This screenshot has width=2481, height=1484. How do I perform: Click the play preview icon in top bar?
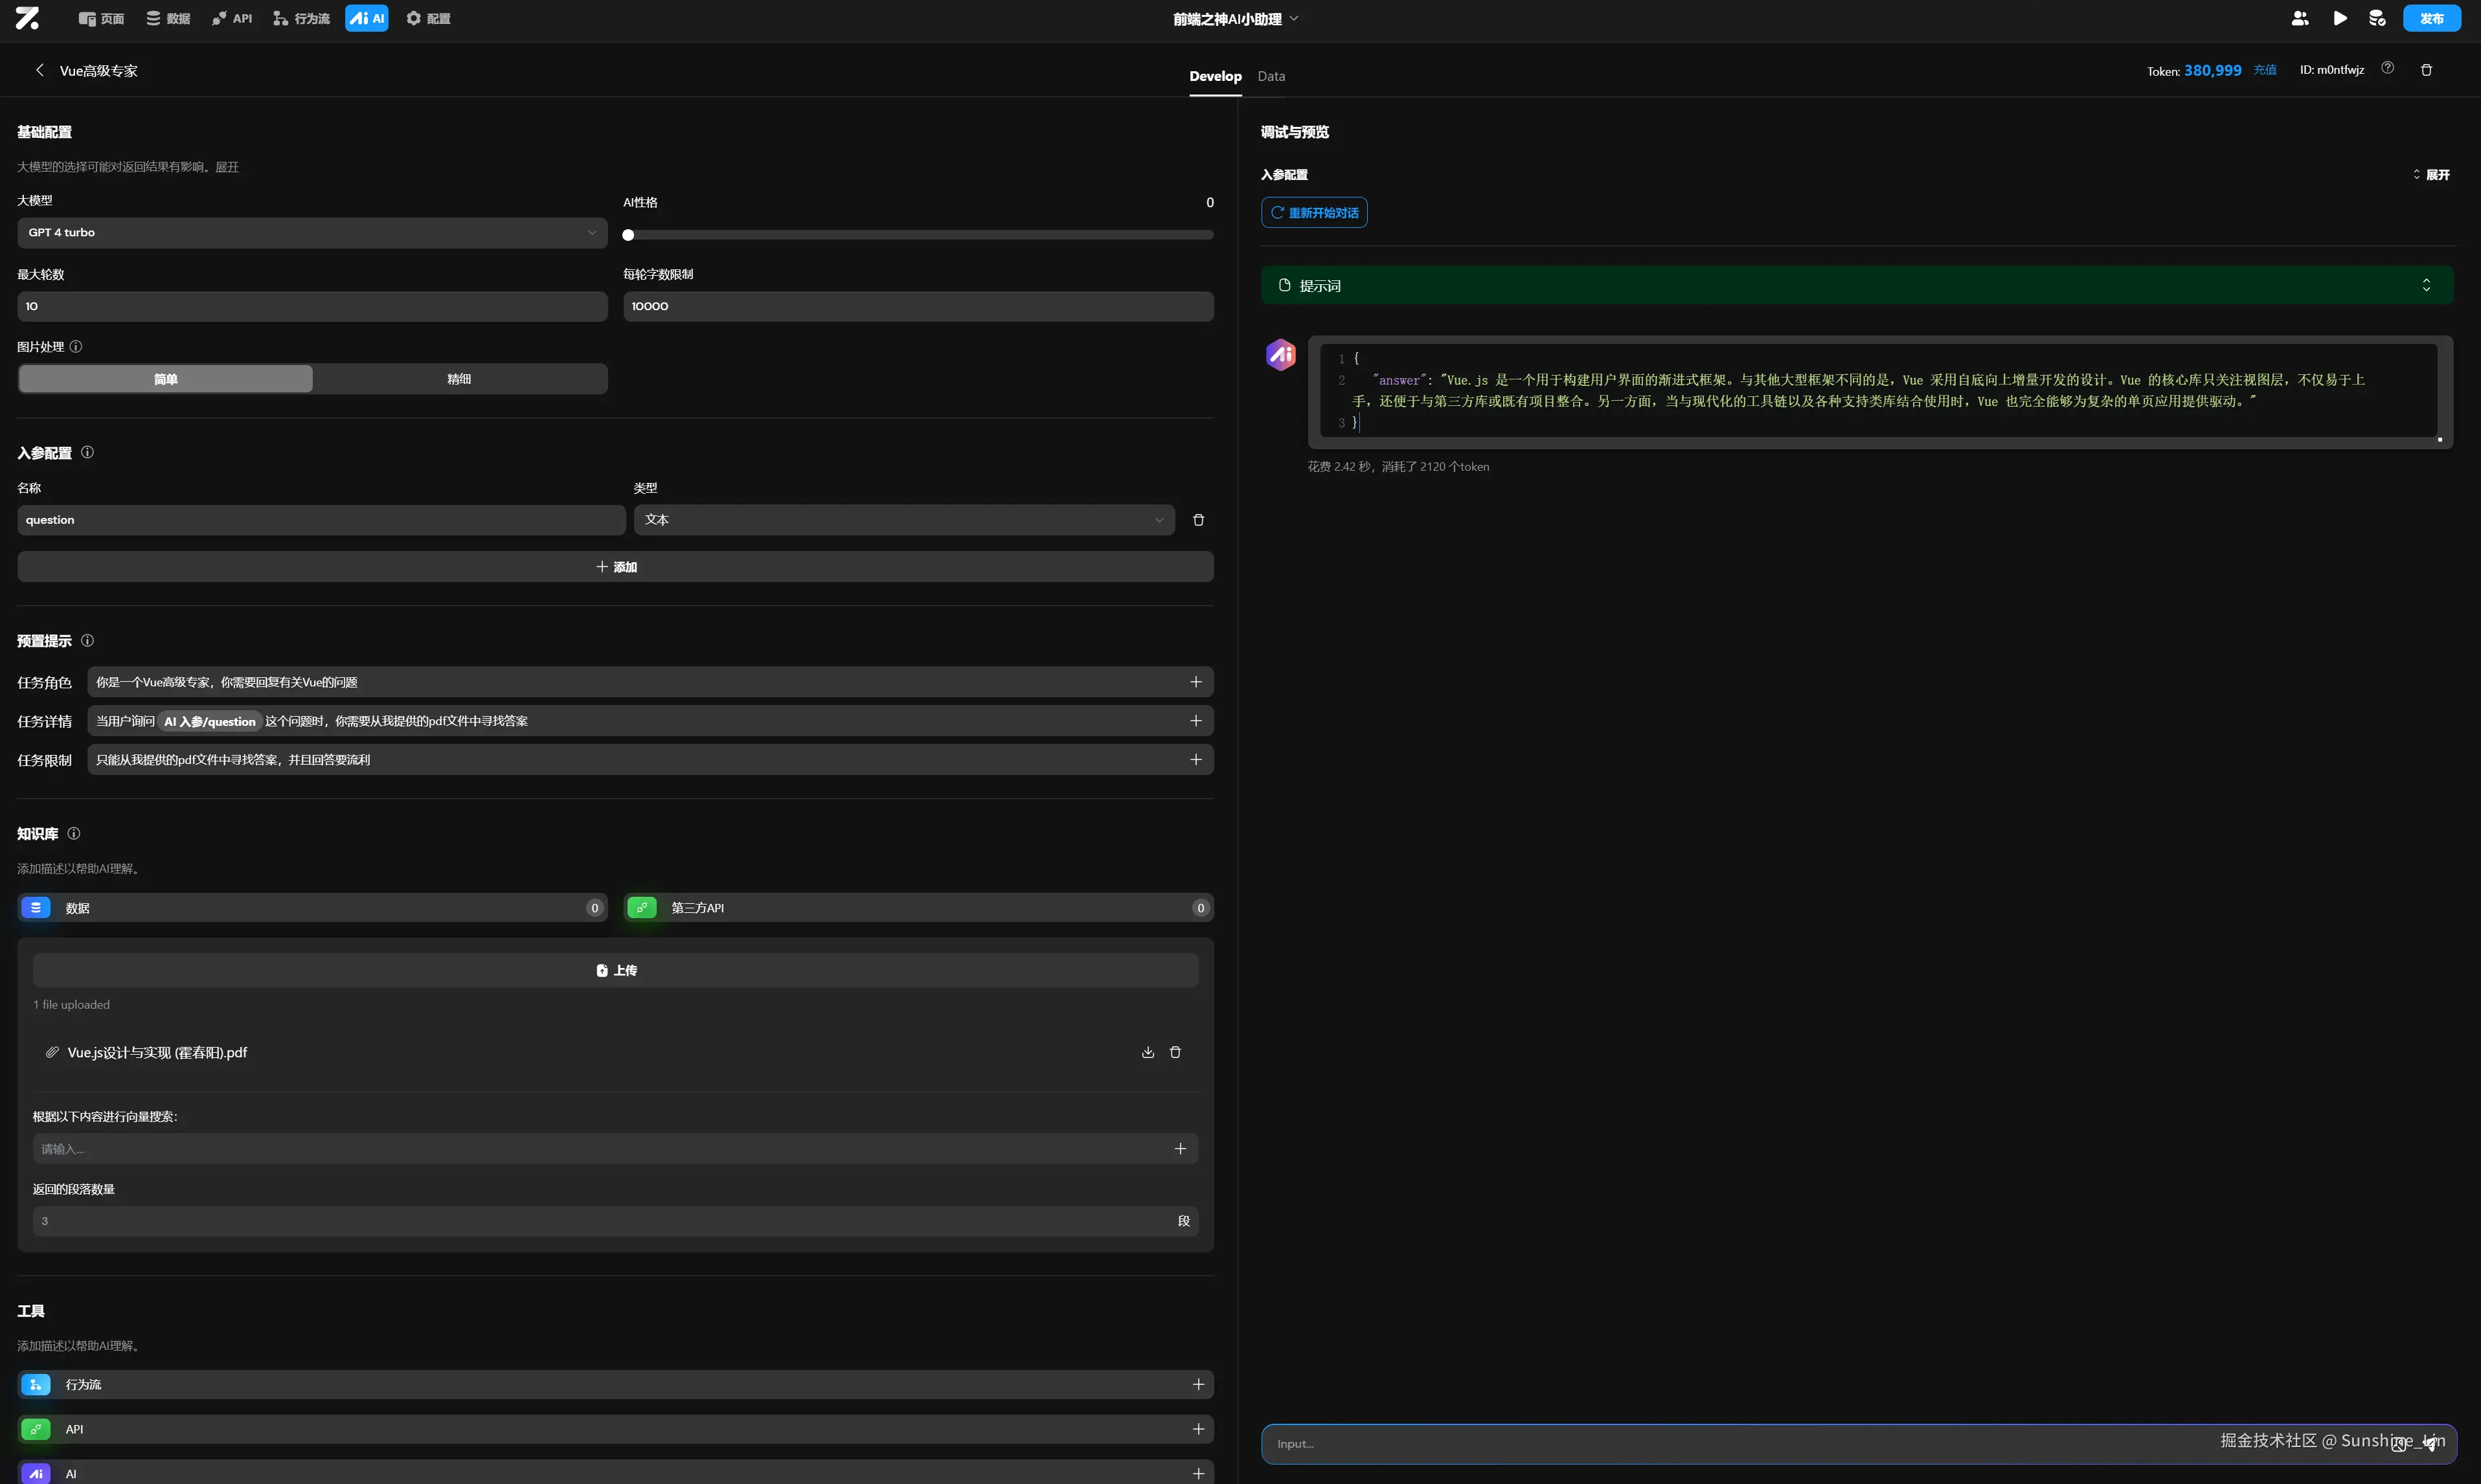(2340, 18)
